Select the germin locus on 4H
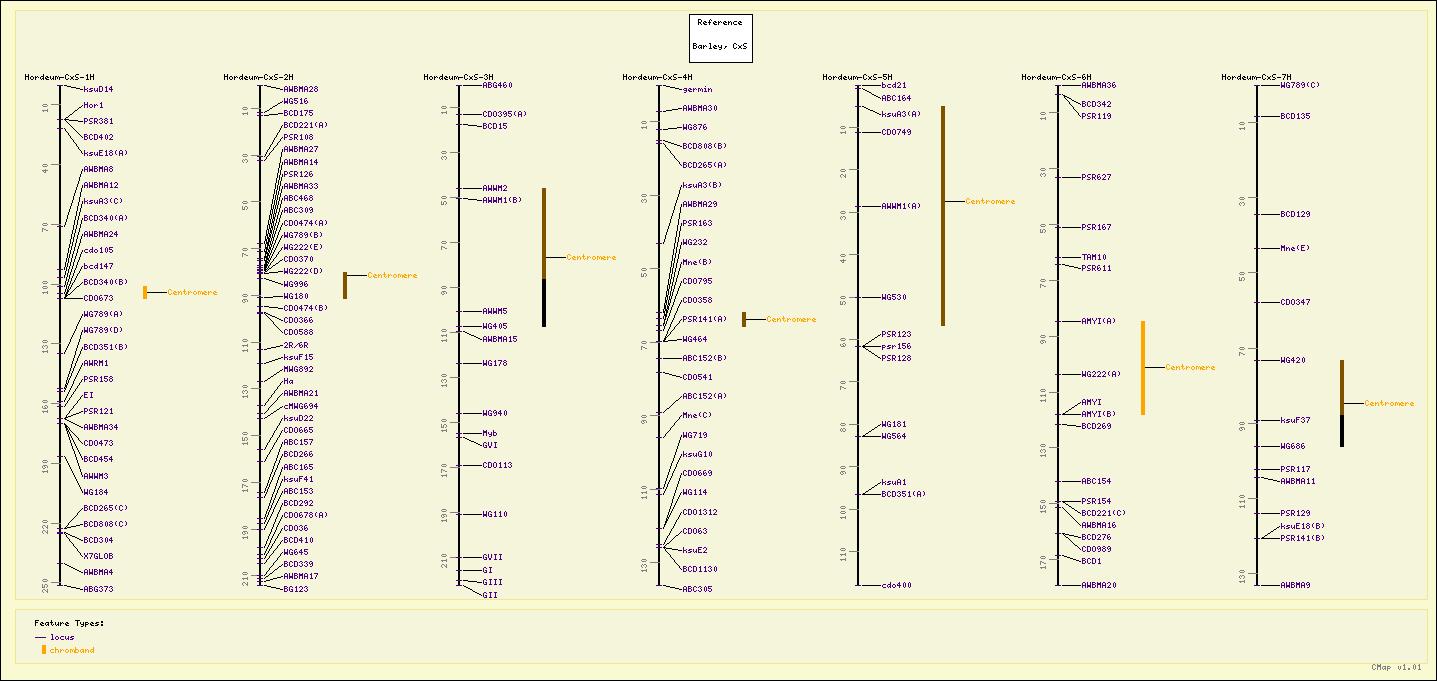 (x=697, y=90)
